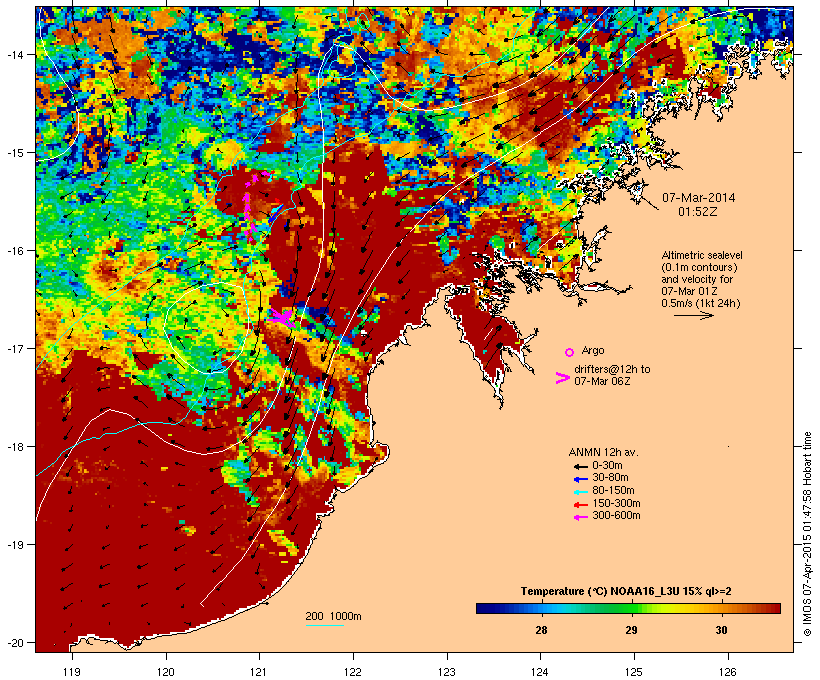Click the date label 07-Mar-2014
This screenshot has height=680, width=820.
coord(698,198)
